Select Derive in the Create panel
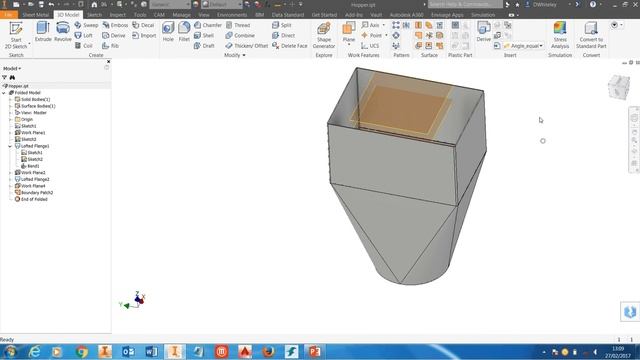Screen dimensions: 640x360 pyautogui.click(x=114, y=36)
